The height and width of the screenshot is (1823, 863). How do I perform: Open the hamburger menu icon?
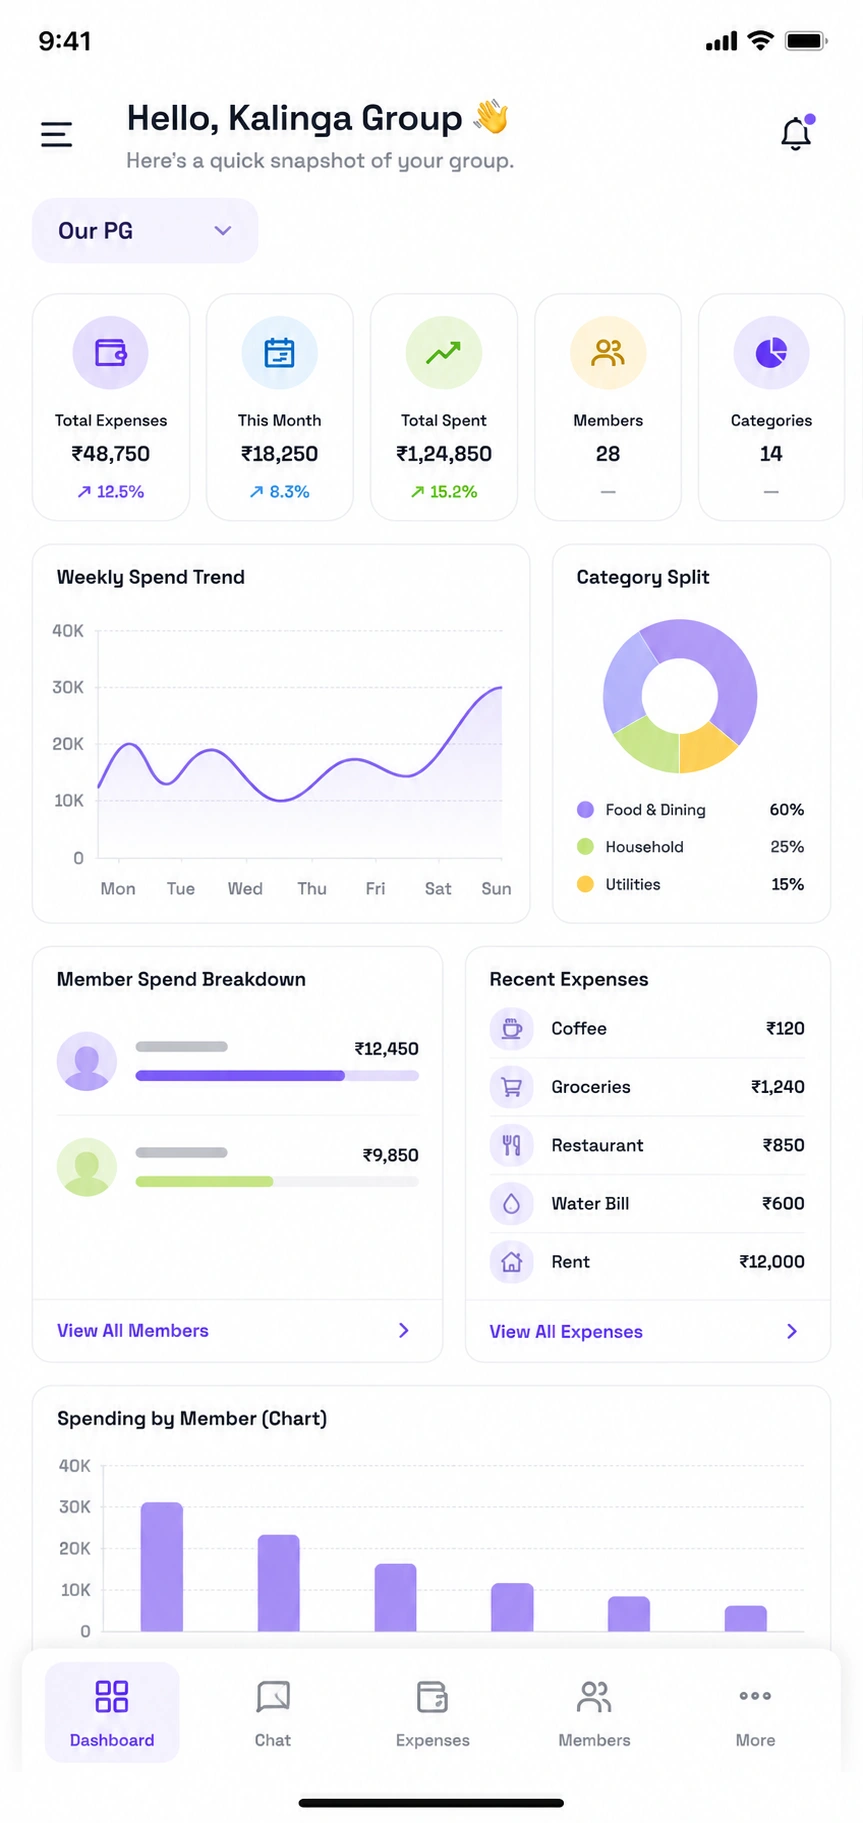click(56, 134)
